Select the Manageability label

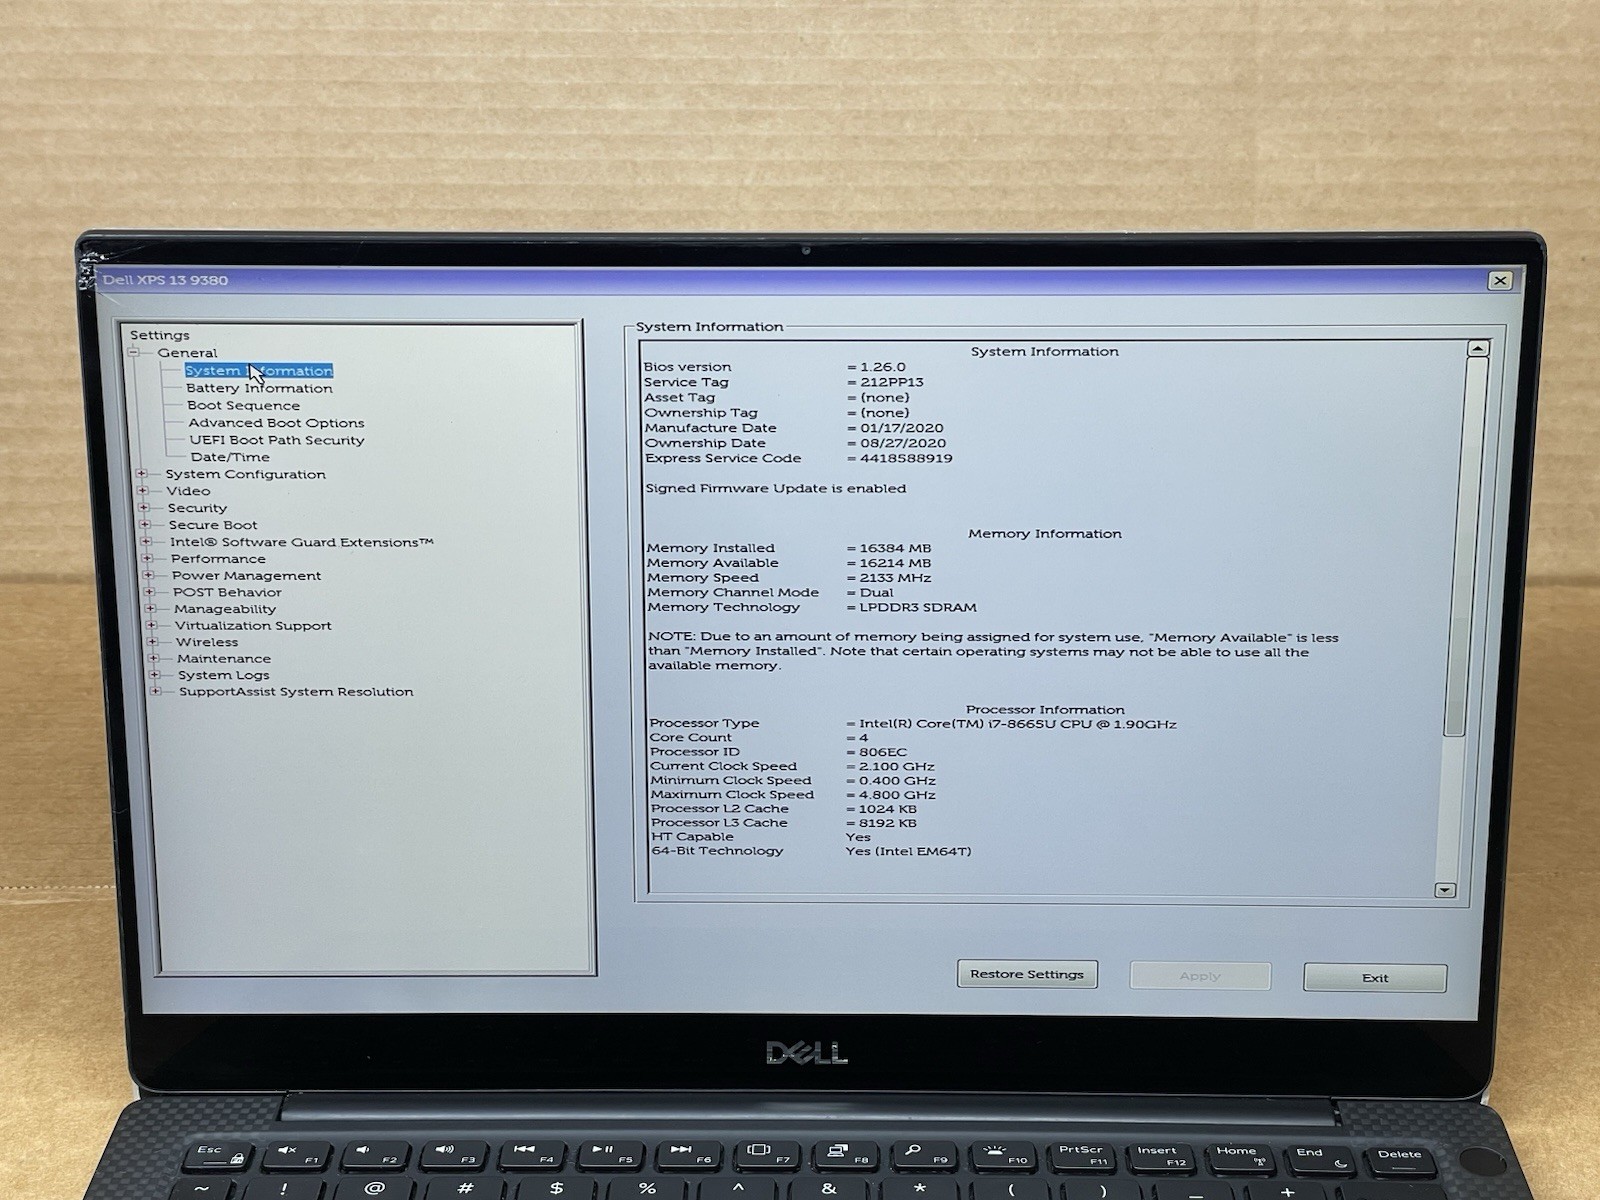tap(225, 609)
